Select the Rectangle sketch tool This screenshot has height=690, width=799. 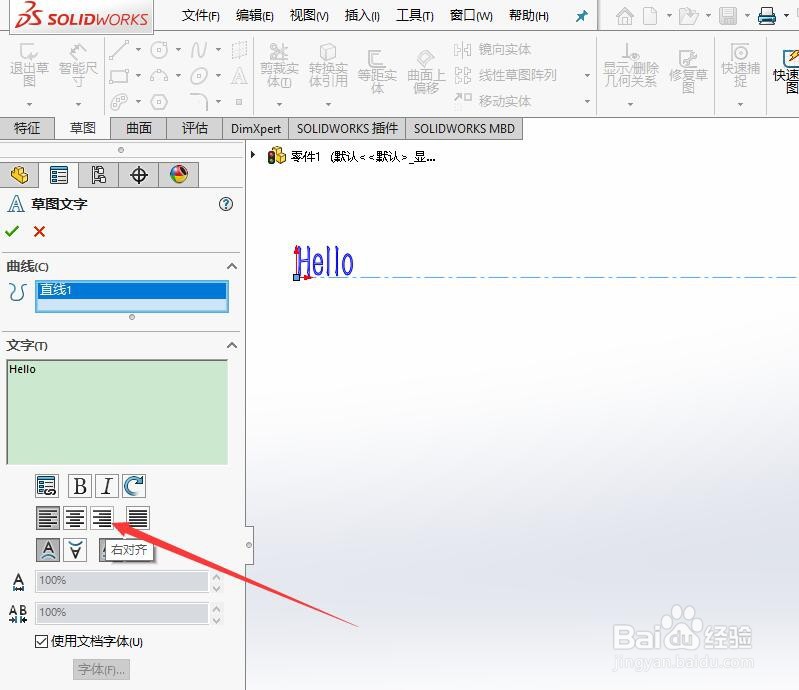pos(119,76)
